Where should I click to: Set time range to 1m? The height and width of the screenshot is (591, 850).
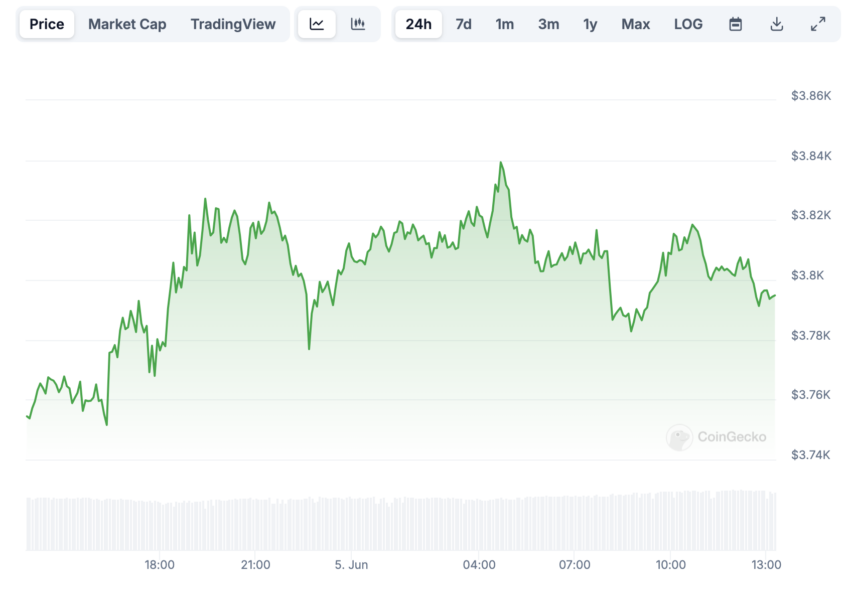[505, 24]
